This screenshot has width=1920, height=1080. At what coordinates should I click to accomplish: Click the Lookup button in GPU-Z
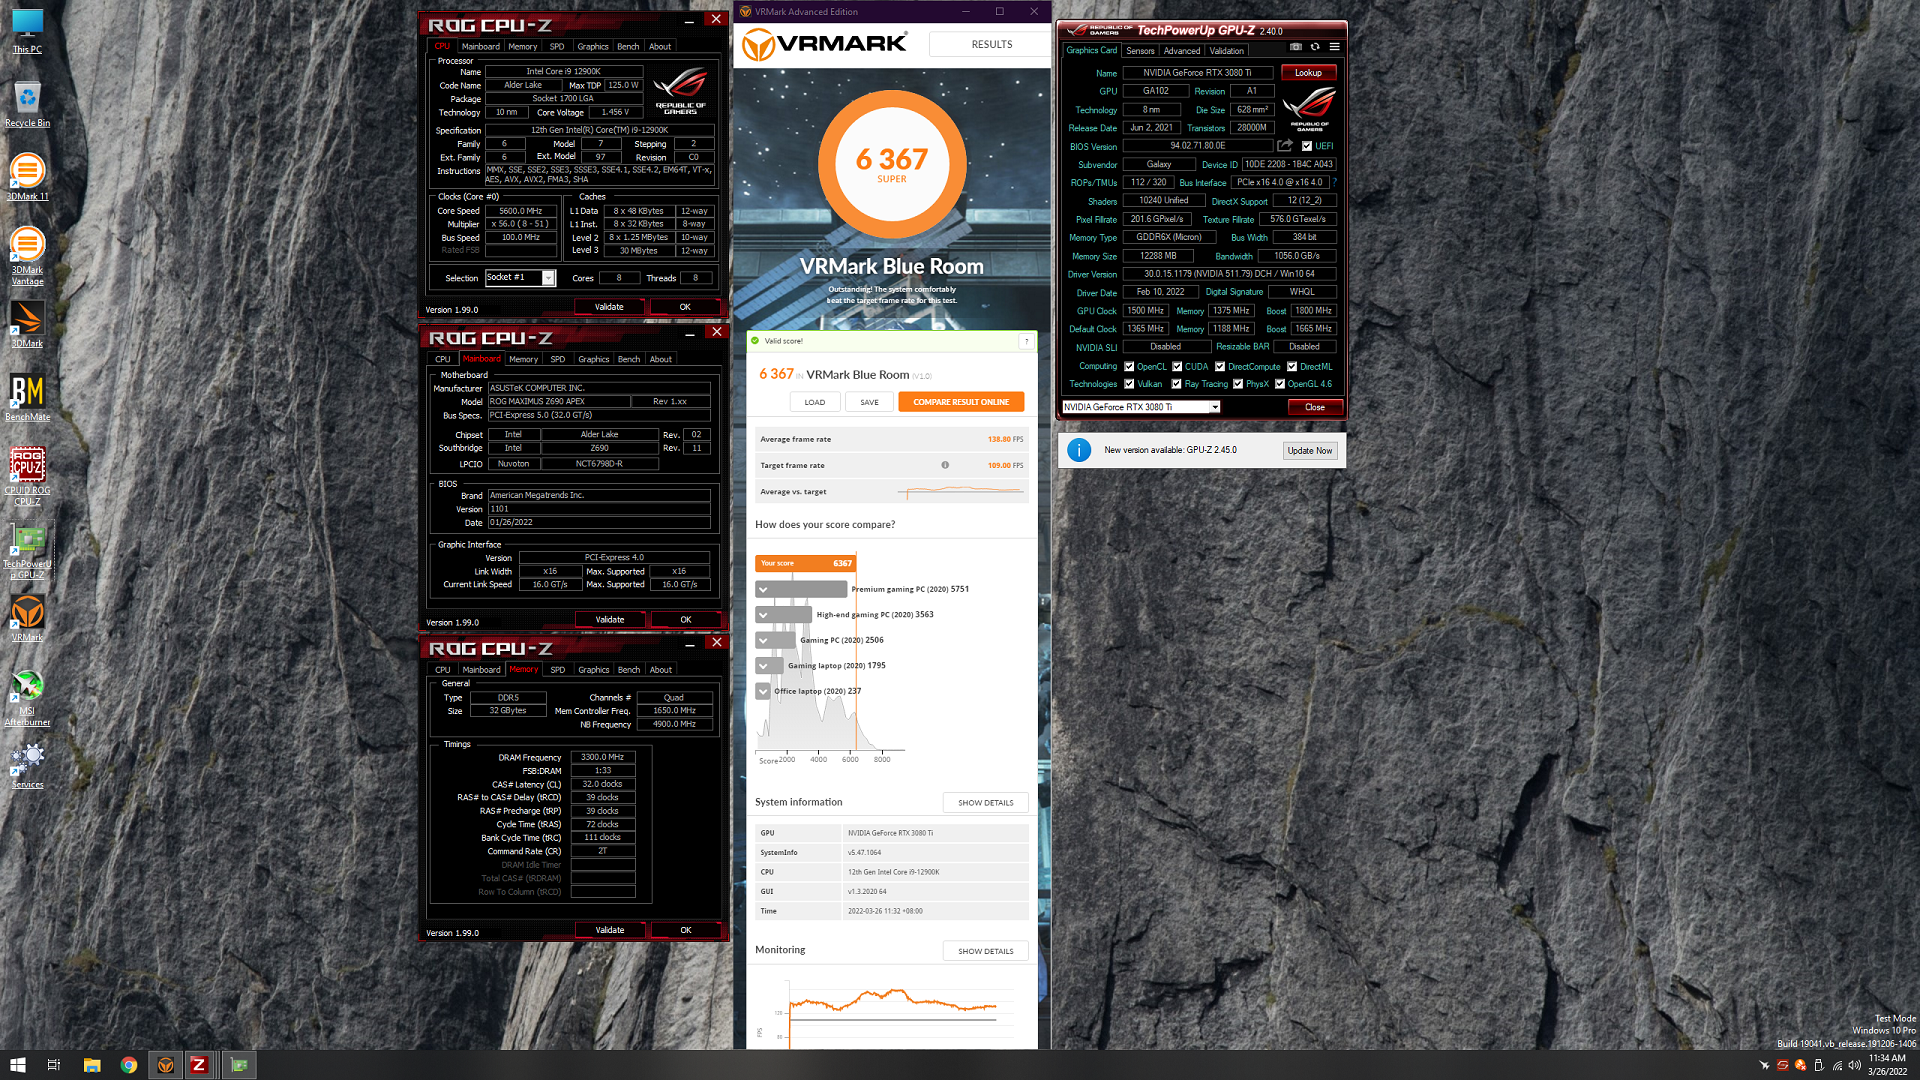(1308, 73)
